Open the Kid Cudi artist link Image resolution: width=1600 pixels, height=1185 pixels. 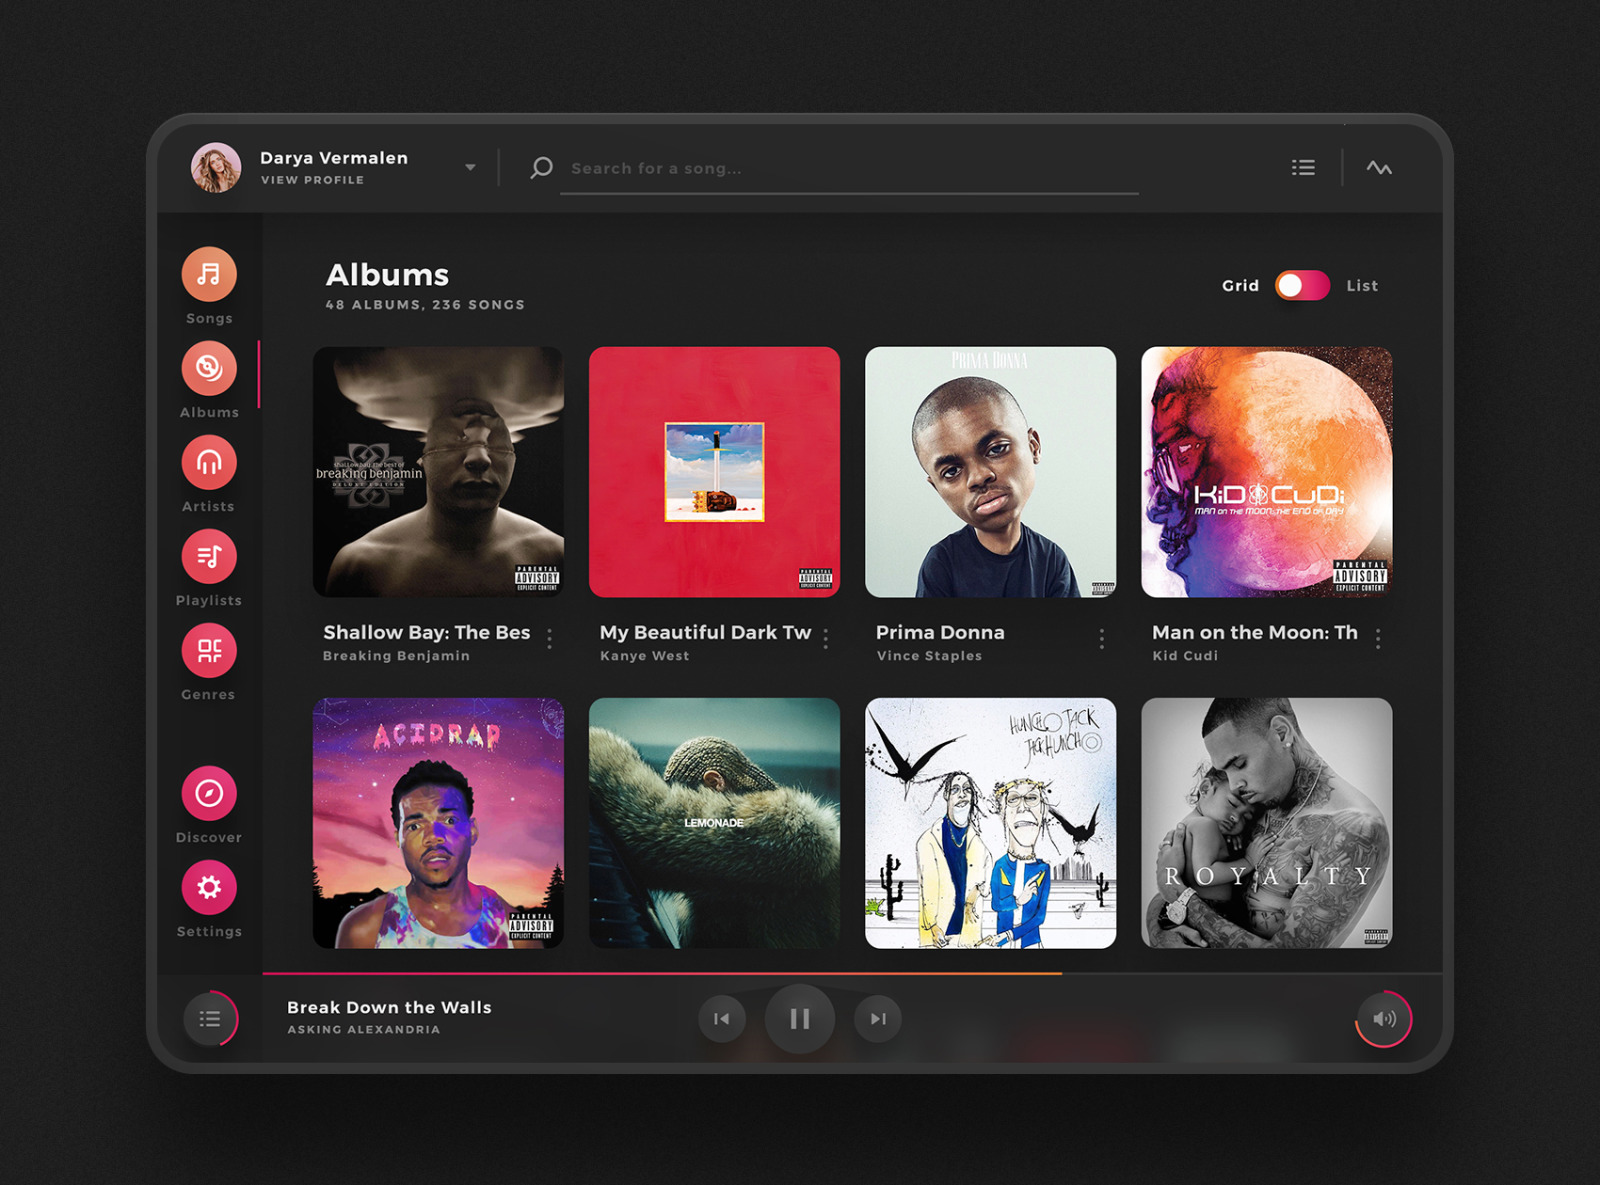pos(1185,656)
